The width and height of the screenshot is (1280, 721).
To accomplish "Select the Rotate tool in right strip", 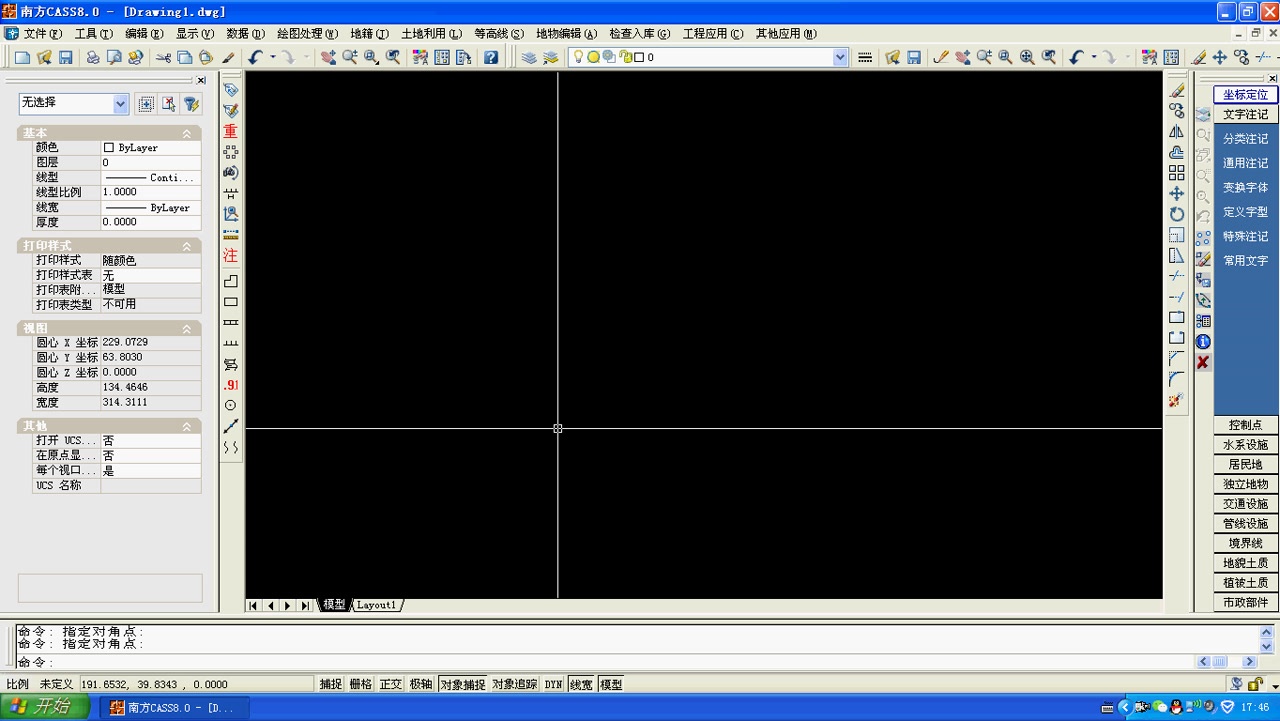I will point(1177,214).
